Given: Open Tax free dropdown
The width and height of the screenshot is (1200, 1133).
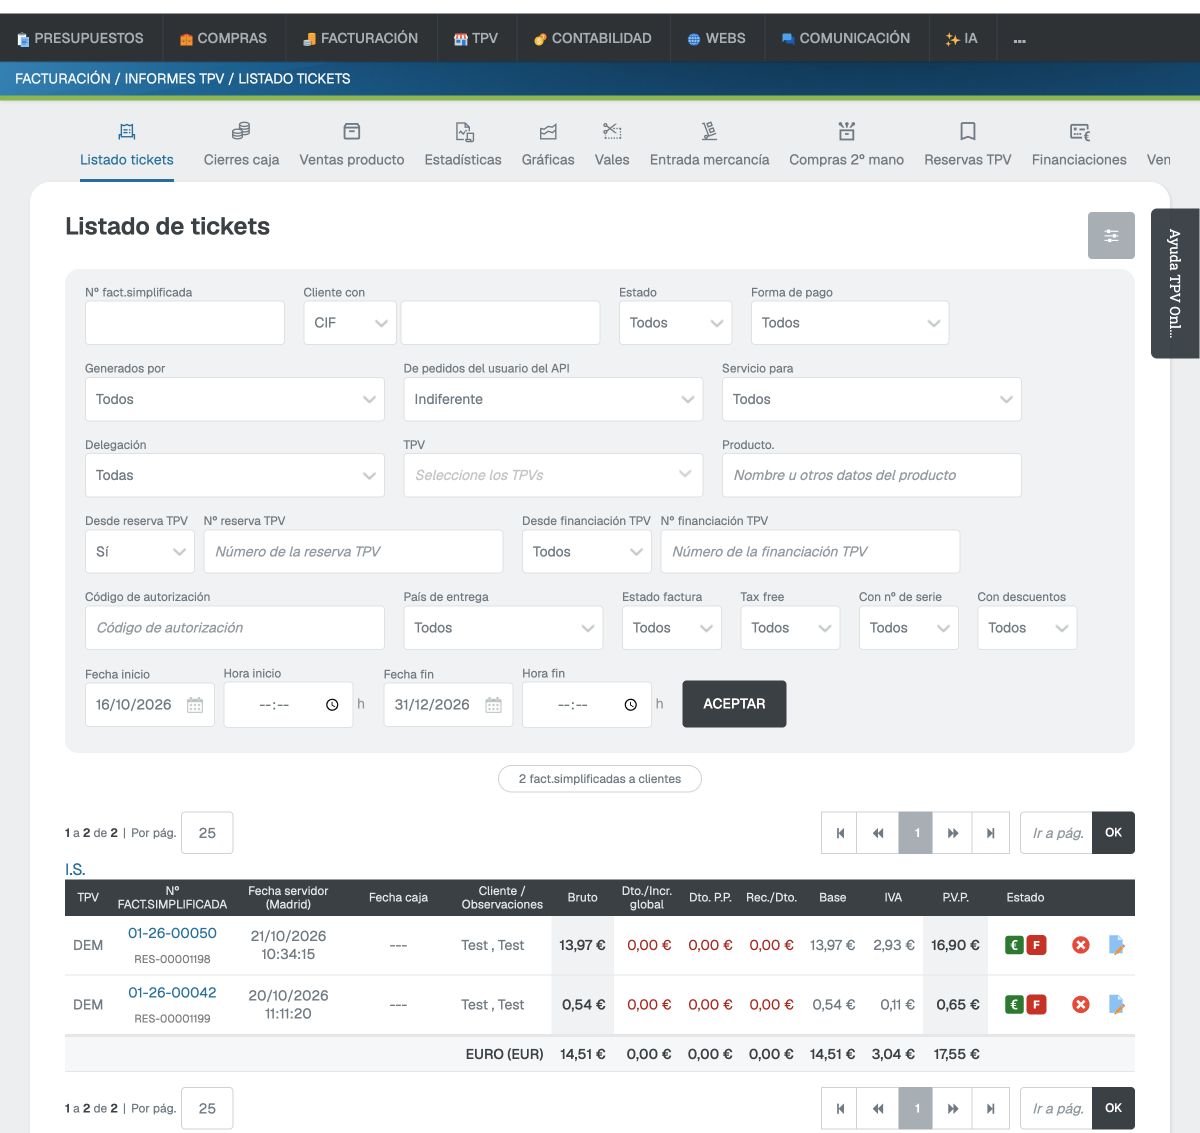Looking at the screenshot, I should point(790,628).
